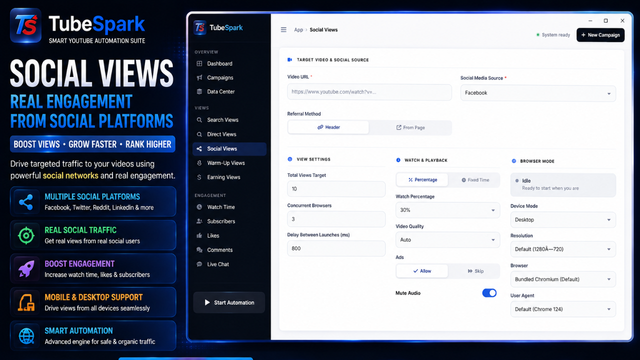Image resolution: width=640 pixels, height=360 pixels.
Task: Click the System ready status indicator
Action: coord(553,35)
